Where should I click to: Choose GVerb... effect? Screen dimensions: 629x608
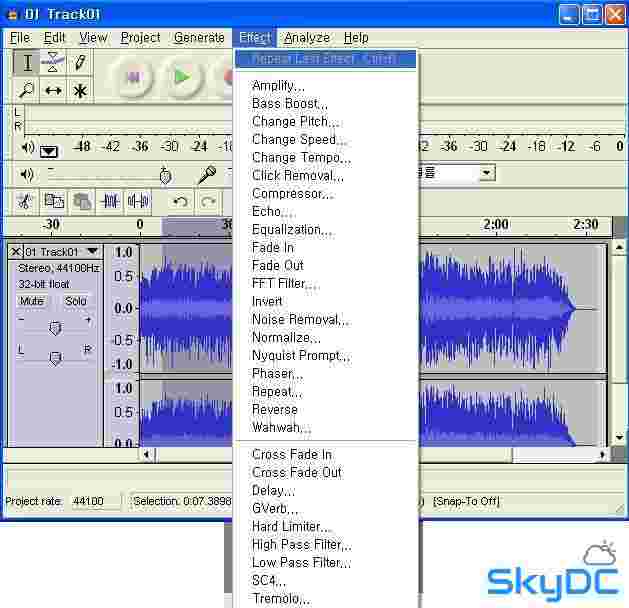[325, 509]
